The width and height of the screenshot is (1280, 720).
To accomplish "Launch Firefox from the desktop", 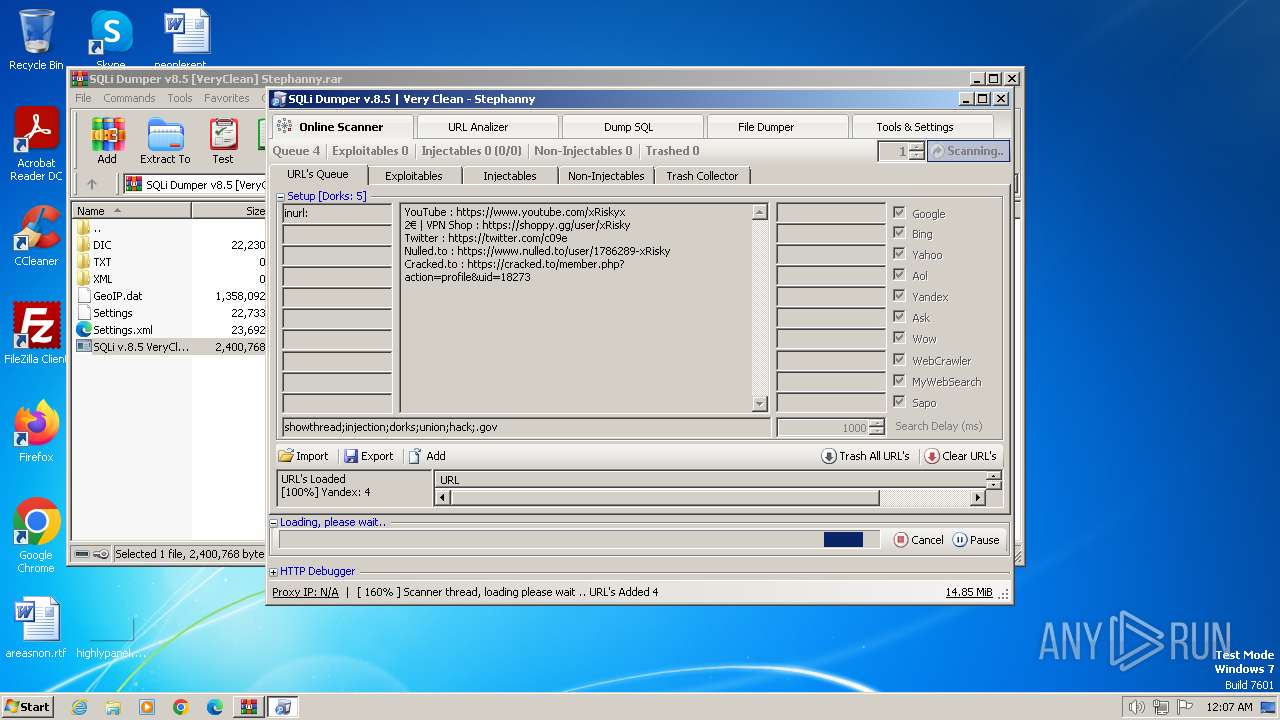I will point(36,431).
